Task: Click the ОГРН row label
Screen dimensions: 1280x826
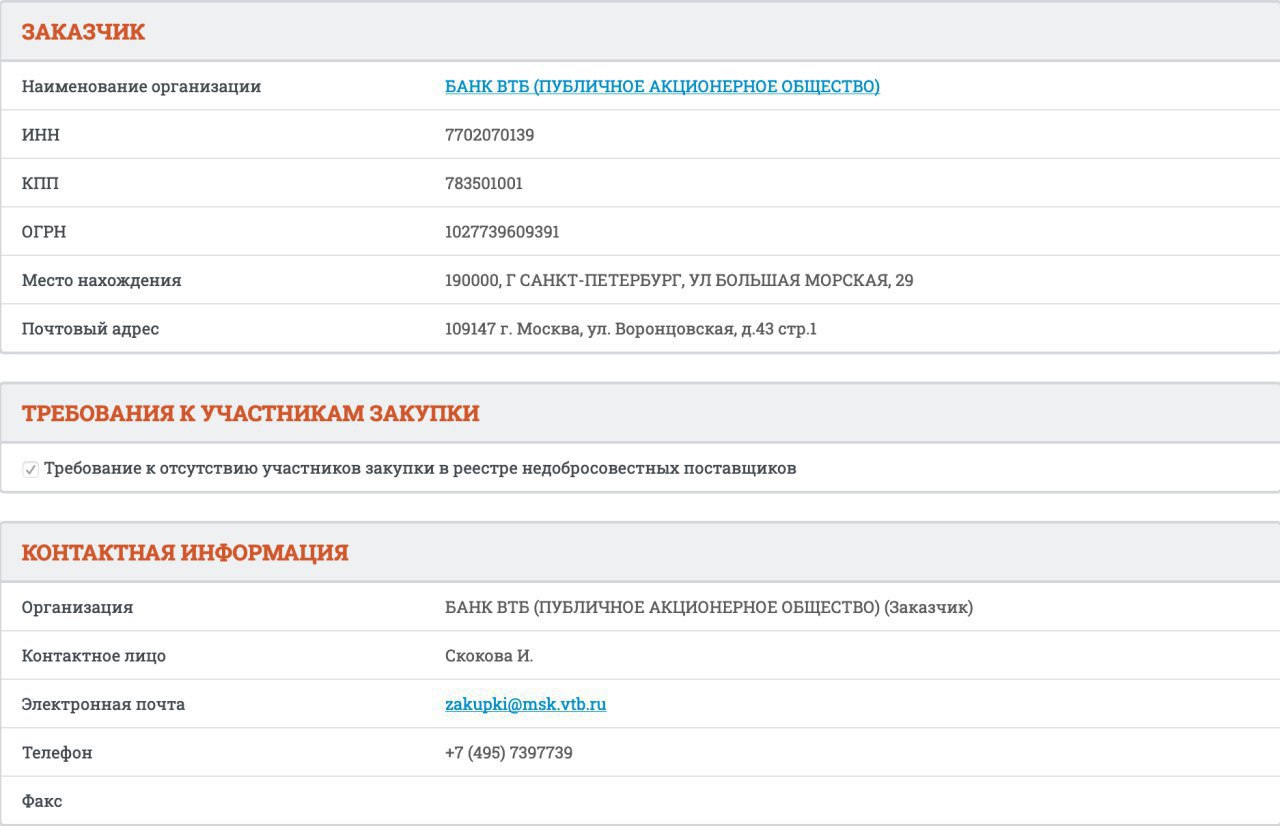Action: click(44, 232)
